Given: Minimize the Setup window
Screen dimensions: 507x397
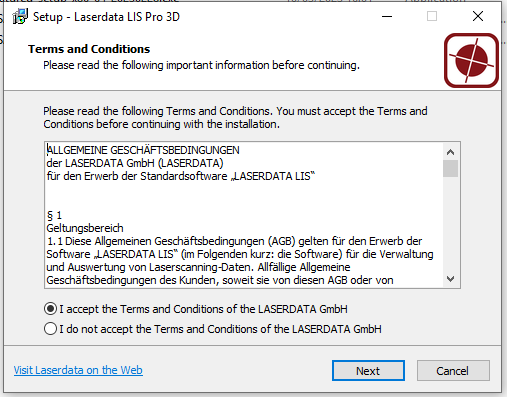Looking at the screenshot, I should point(387,16).
